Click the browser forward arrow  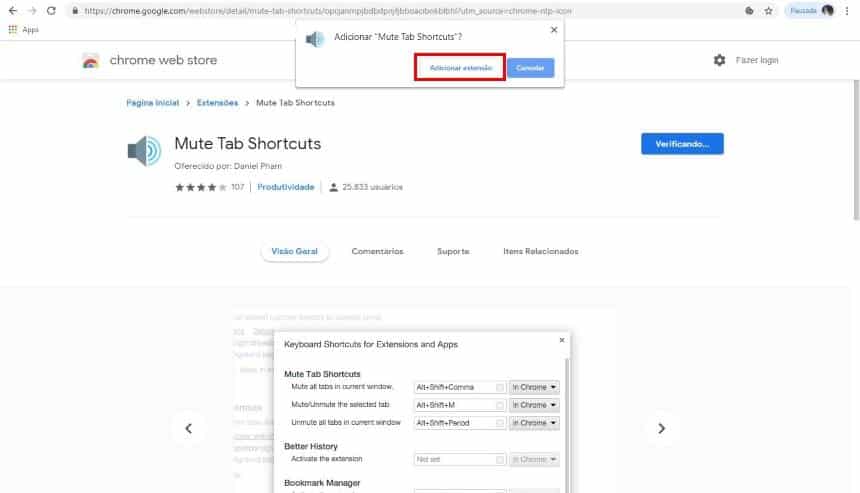pyautogui.click(x=32, y=10)
